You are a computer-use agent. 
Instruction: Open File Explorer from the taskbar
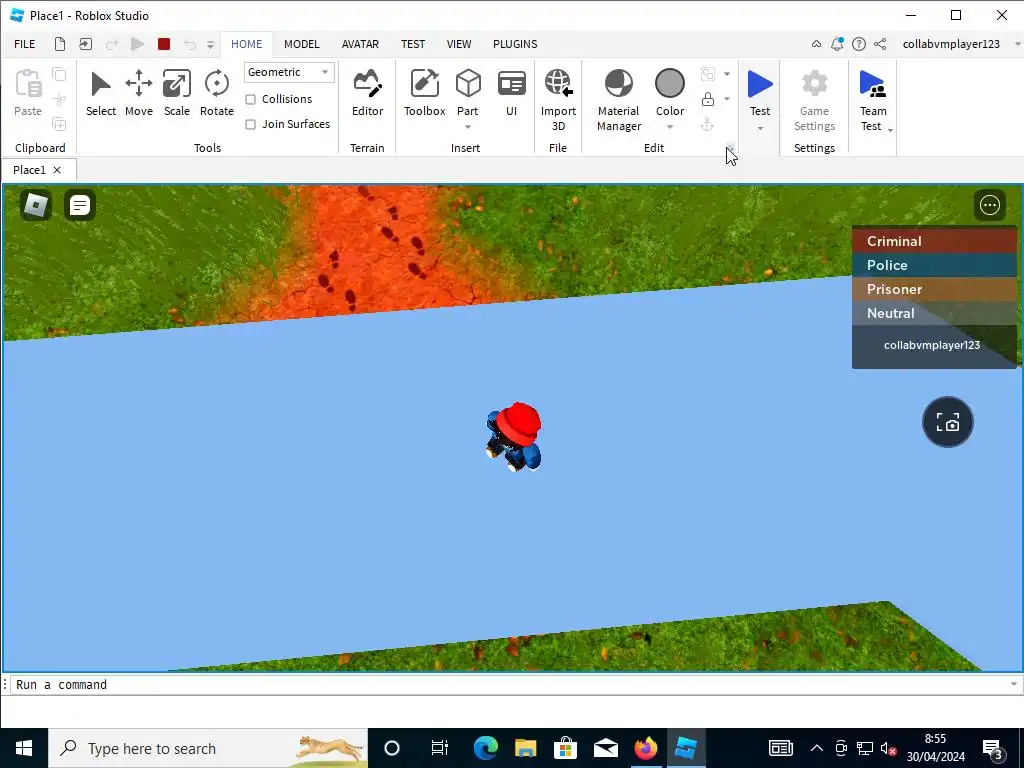pos(525,748)
